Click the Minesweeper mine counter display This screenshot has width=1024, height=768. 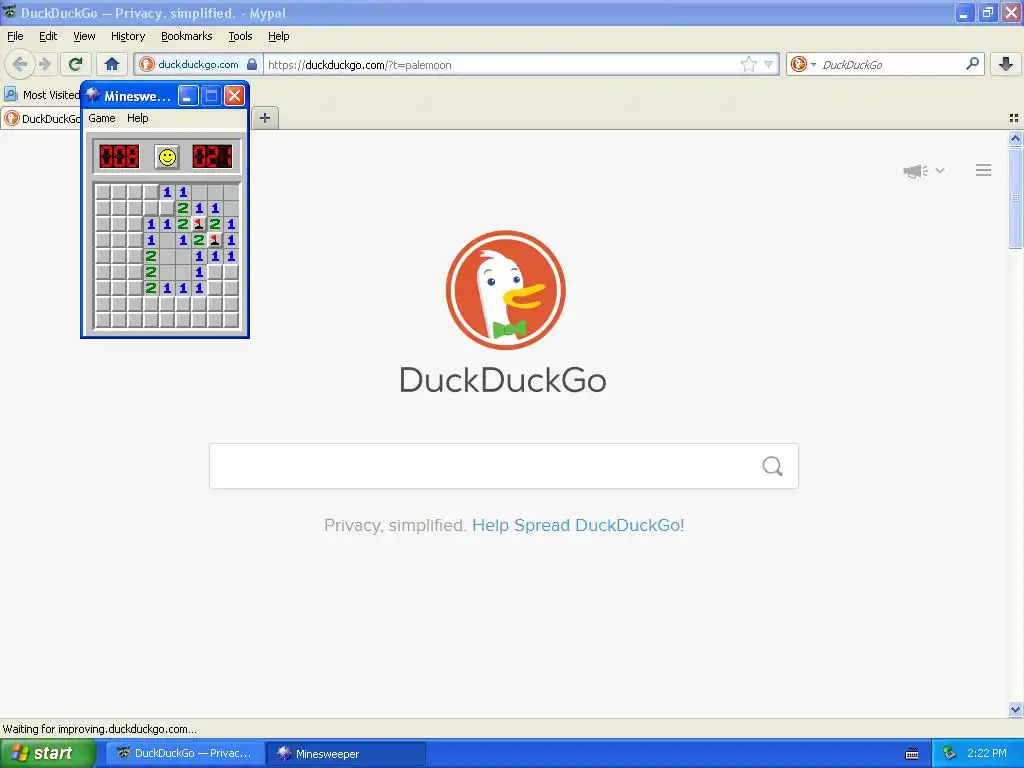click(x=119, y=157)
